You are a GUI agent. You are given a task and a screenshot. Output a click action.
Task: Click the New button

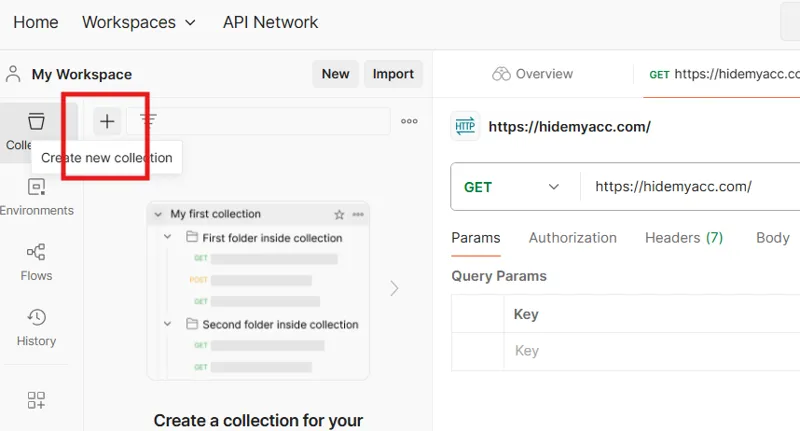[x=335, y=74]
